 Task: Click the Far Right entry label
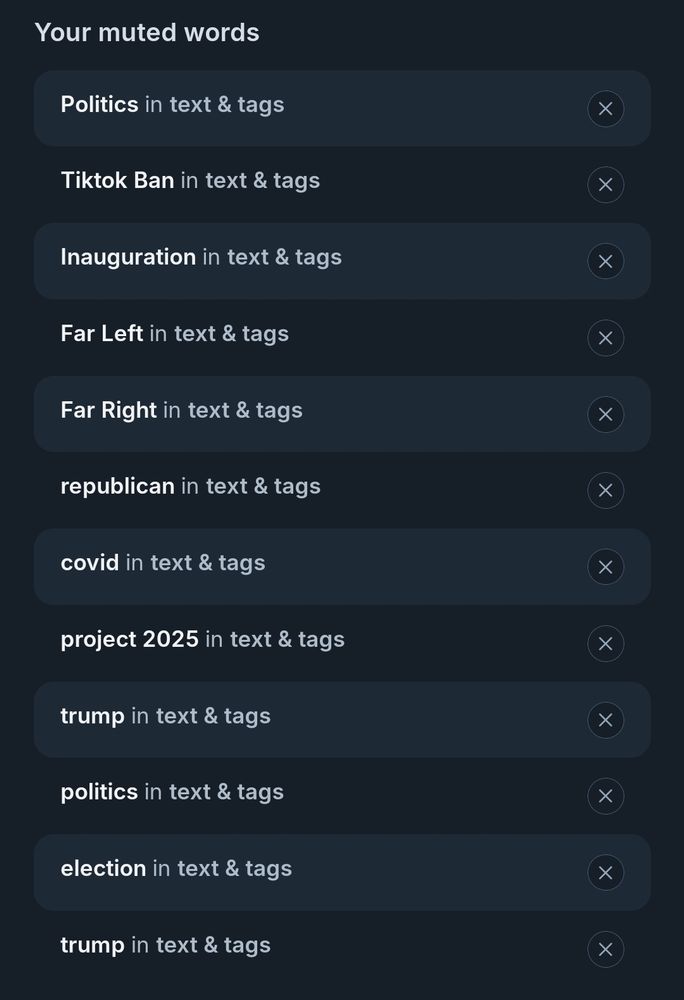click(182, 410)
